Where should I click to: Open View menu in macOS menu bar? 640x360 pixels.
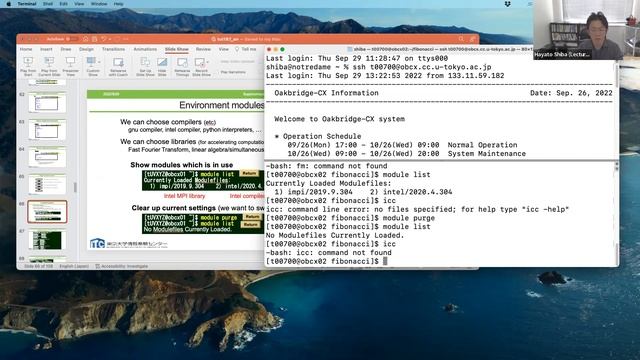click(79, 4)
